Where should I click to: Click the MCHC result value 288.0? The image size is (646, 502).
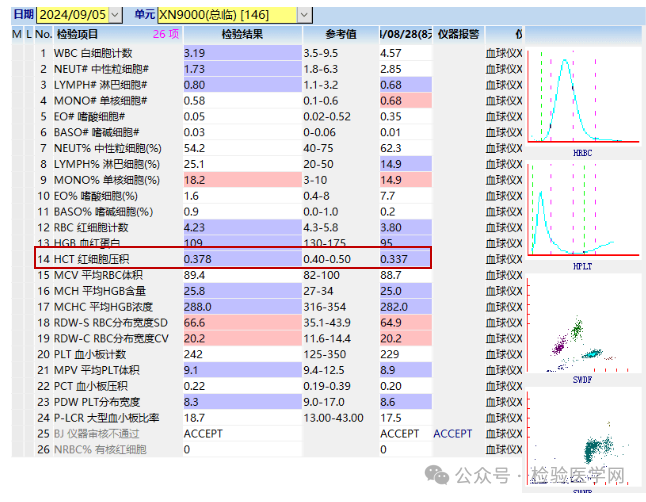[198, 307]
